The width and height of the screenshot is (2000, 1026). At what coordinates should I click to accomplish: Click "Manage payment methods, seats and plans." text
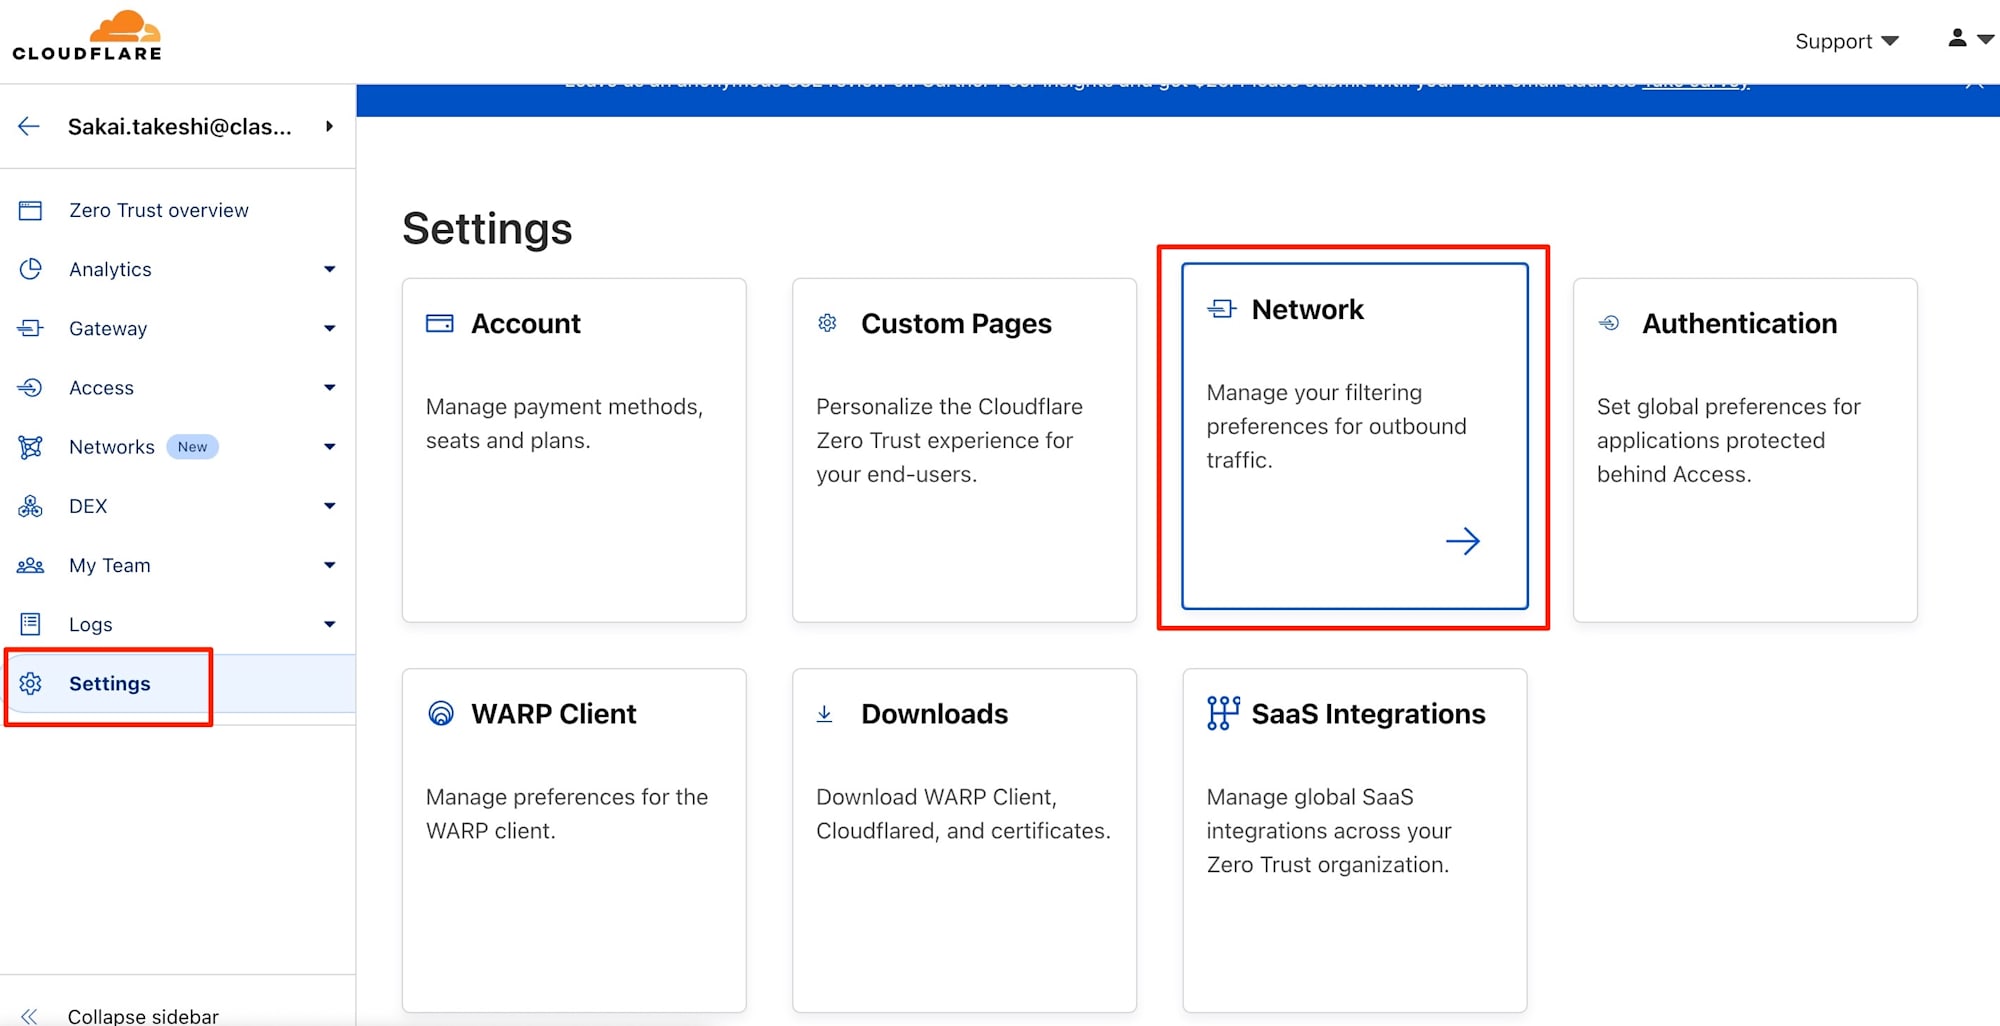tap(564, 423)
